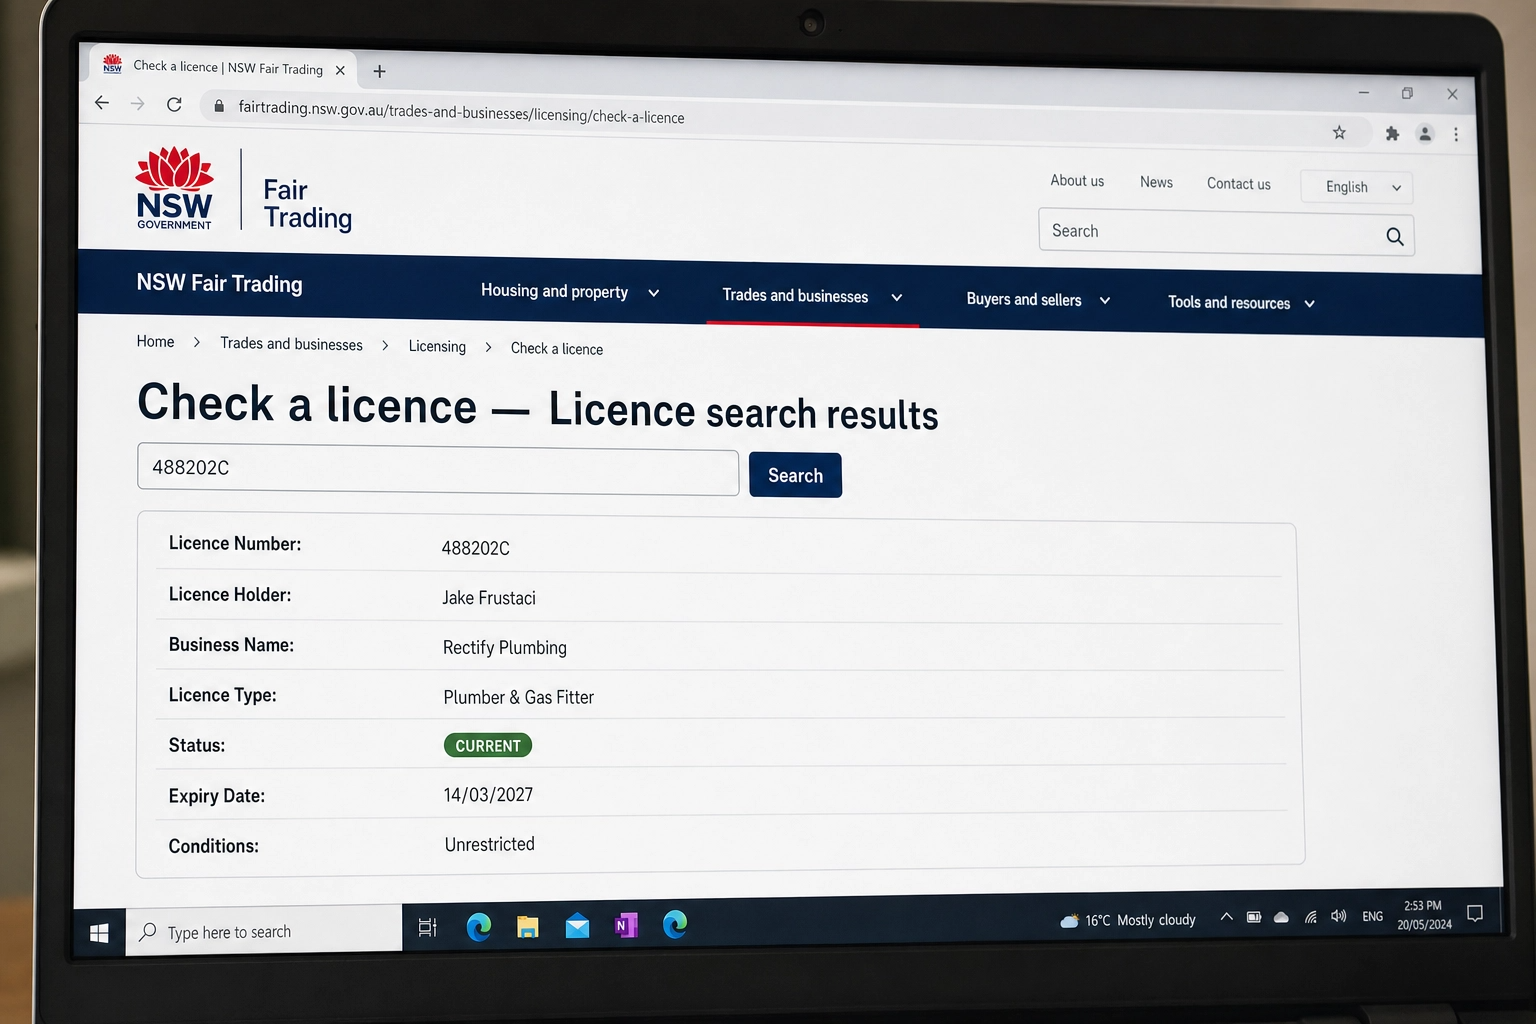The height and width of the screenshot is (1024, 1536).
Task: Click the Contact us link
Action: tap(1238, 184)
